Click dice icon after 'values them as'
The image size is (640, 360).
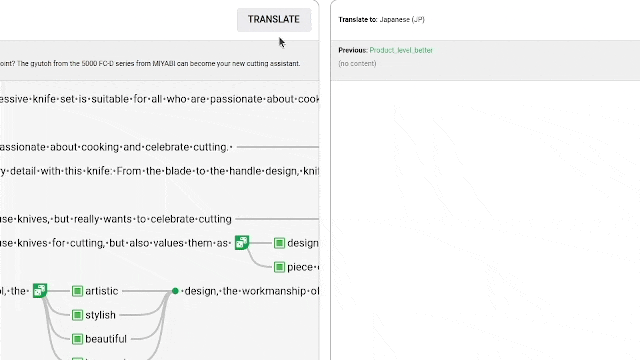click(x=242, y=242)
